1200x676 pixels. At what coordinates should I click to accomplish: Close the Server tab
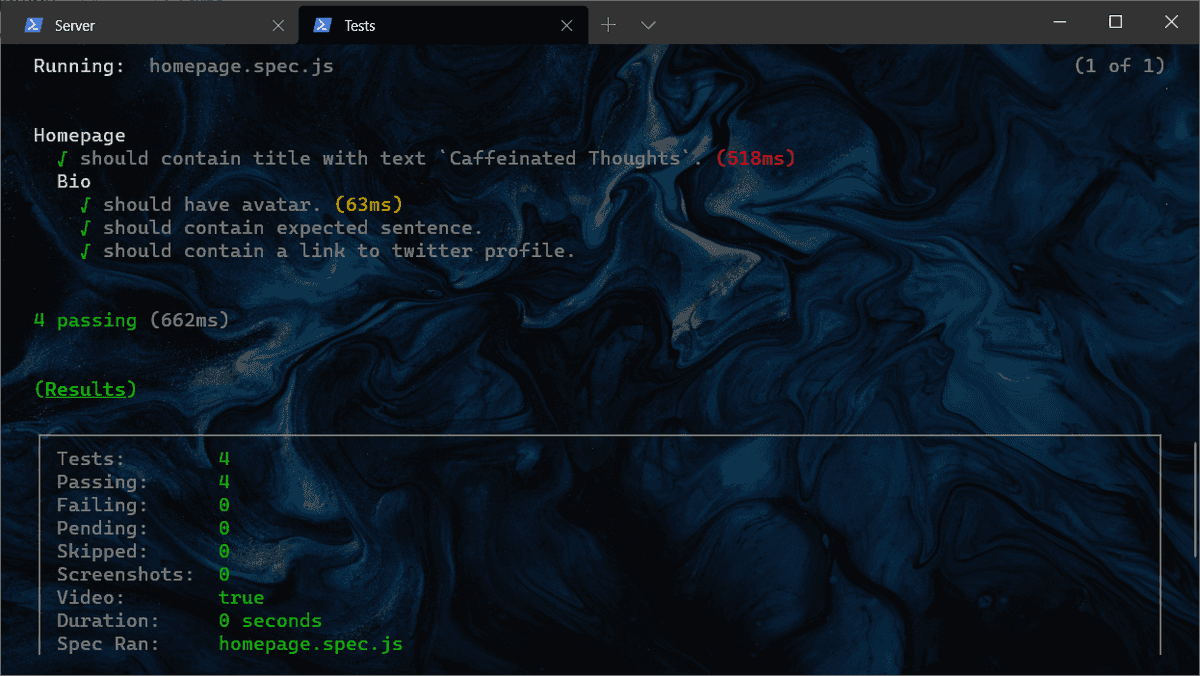[x=278, y=24]
